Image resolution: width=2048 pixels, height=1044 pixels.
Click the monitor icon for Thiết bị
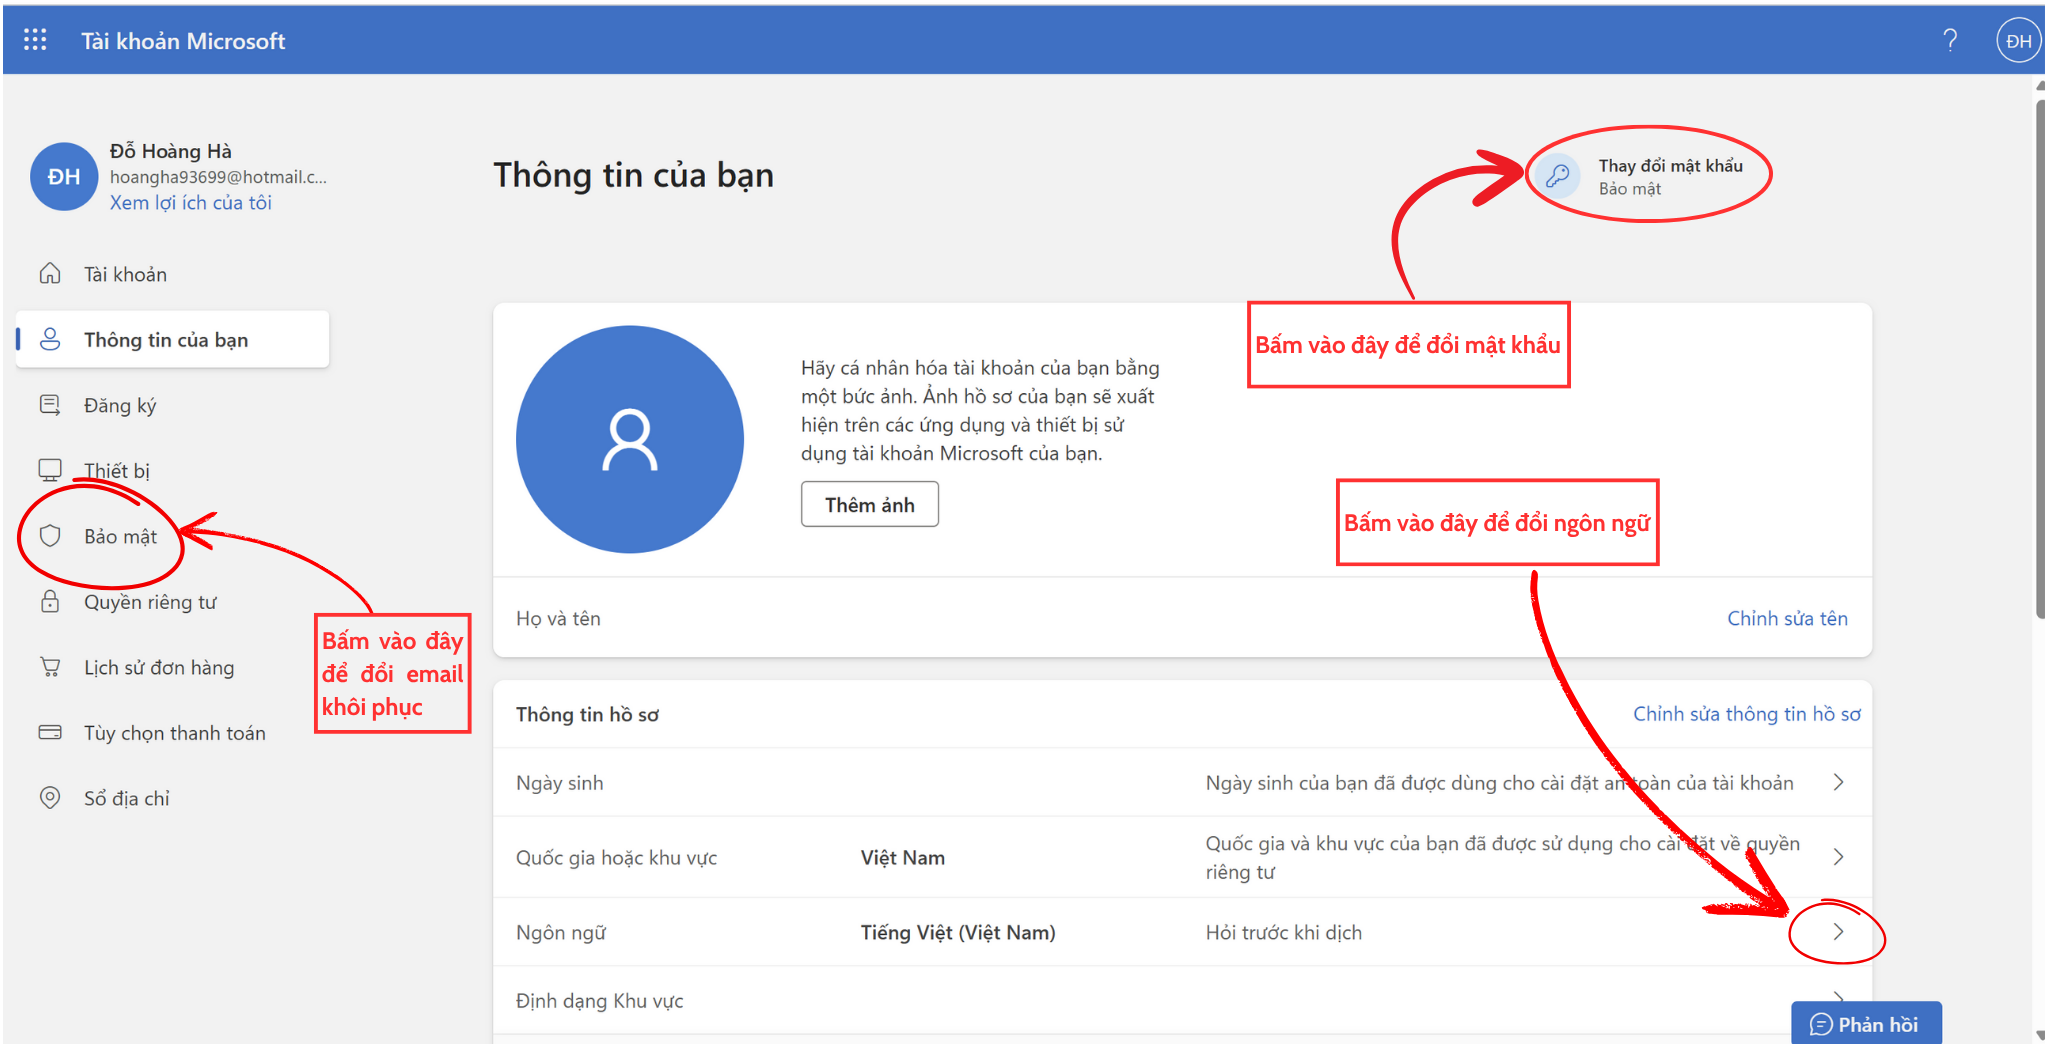pyautogui.click(x=50, y=470)
